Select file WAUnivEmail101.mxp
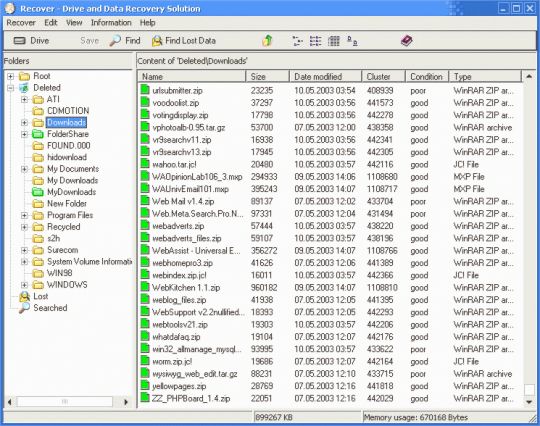This screenshot has height=426, width=540. coord(190,189)
